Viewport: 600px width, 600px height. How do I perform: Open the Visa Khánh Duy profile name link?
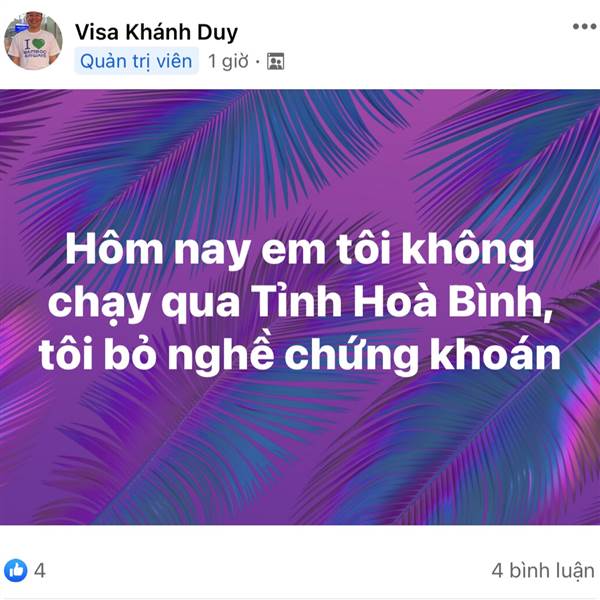tap(156, 32)
